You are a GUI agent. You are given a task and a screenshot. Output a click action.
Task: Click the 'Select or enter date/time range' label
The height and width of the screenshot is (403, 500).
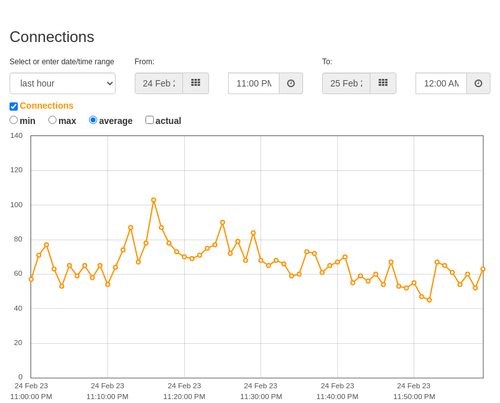[62, 62]
